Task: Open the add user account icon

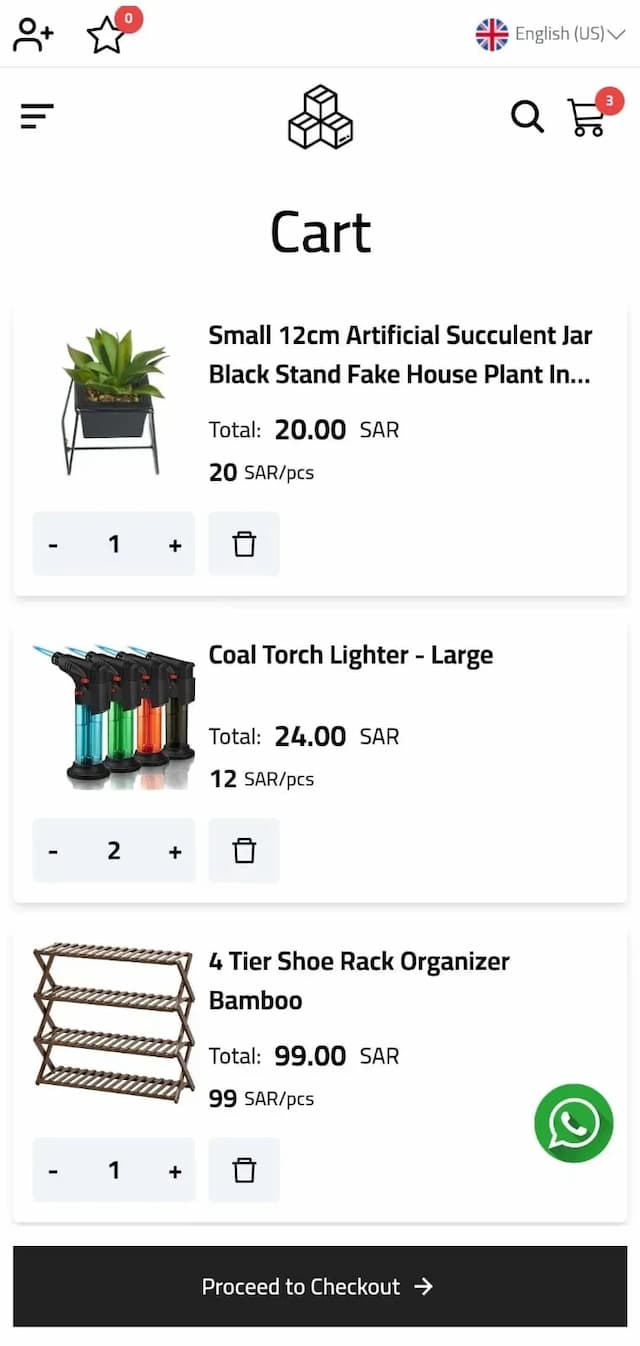Action: pyautogui.click(x=33, y=35)
